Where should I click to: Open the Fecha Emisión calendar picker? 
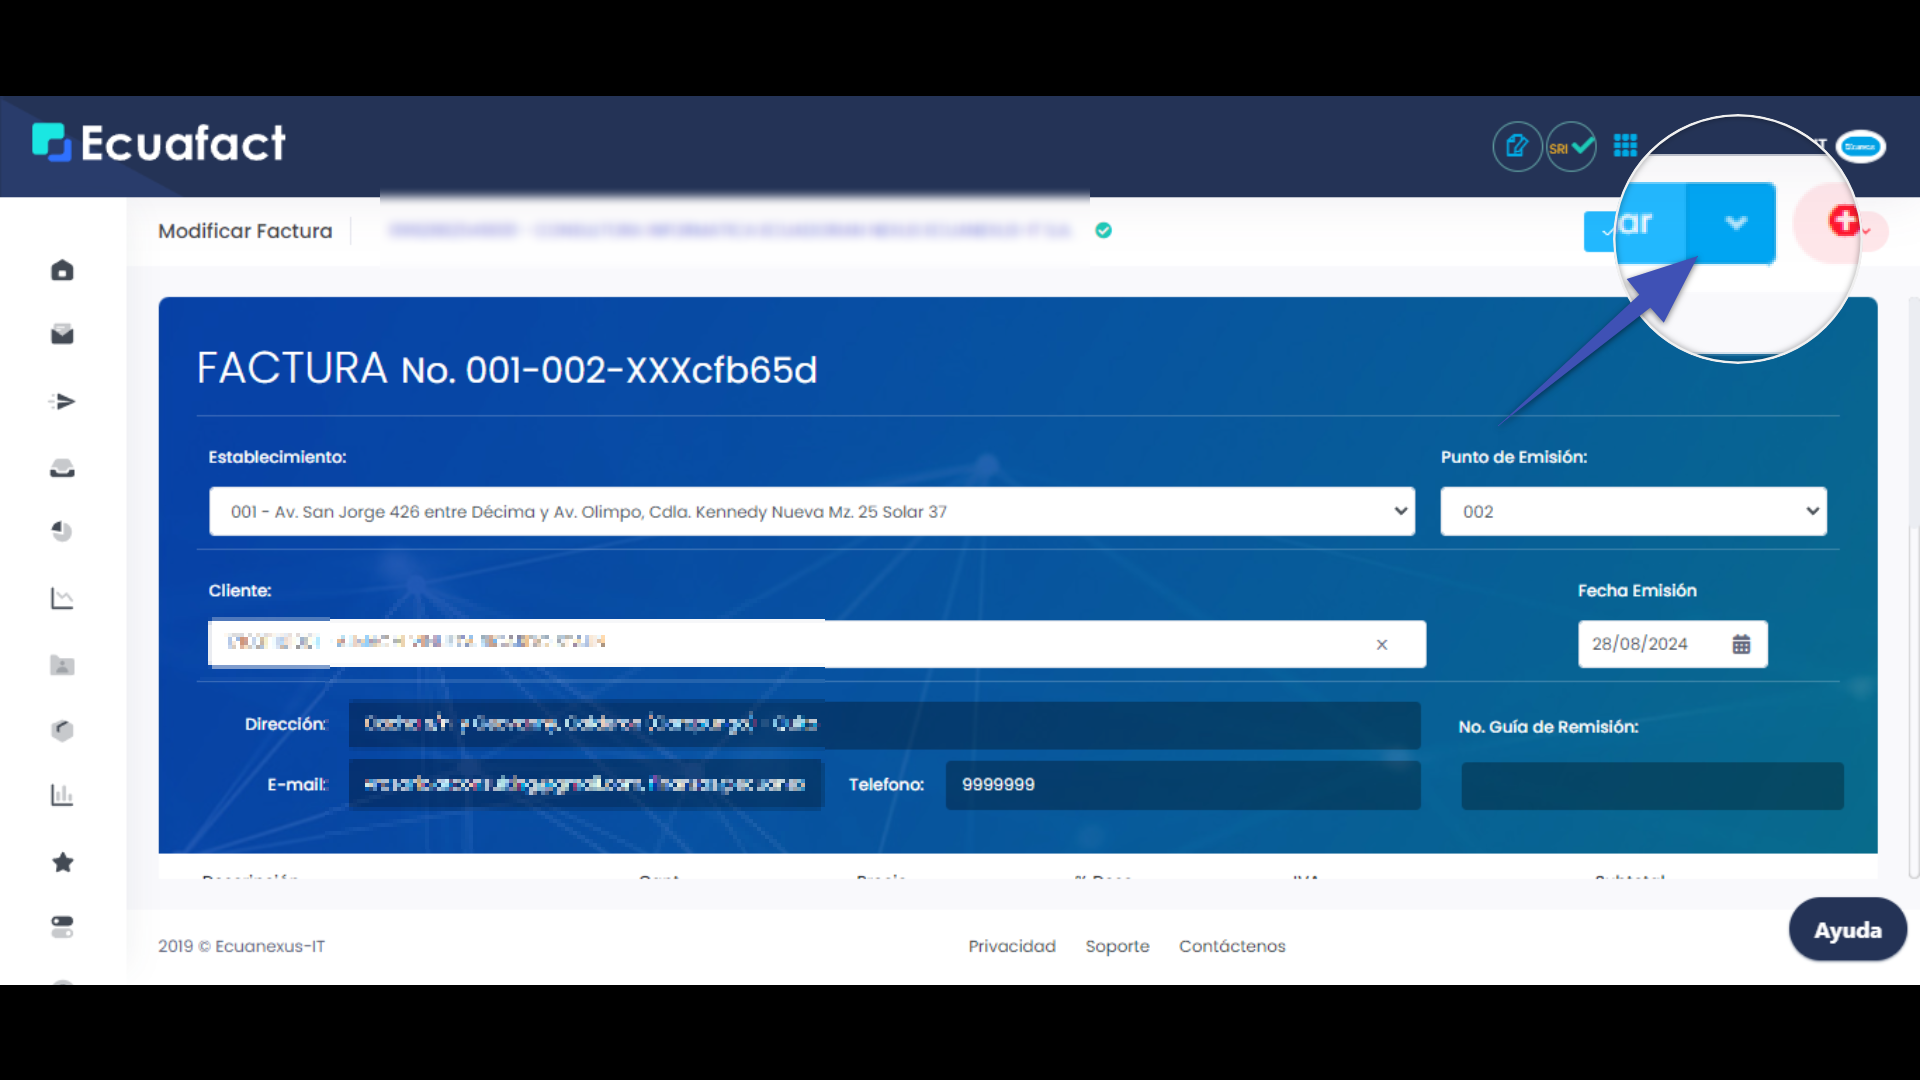tap(1741, 644)
